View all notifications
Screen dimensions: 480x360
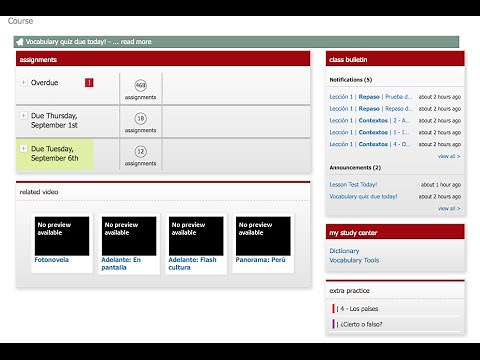[x=449, y=156]
